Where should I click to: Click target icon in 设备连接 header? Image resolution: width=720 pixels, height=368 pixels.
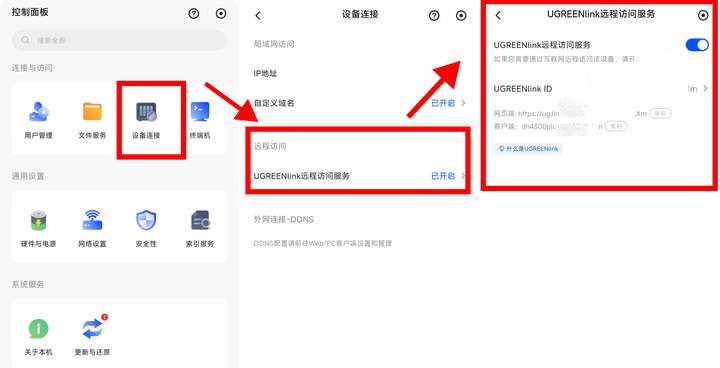[461, 16]
